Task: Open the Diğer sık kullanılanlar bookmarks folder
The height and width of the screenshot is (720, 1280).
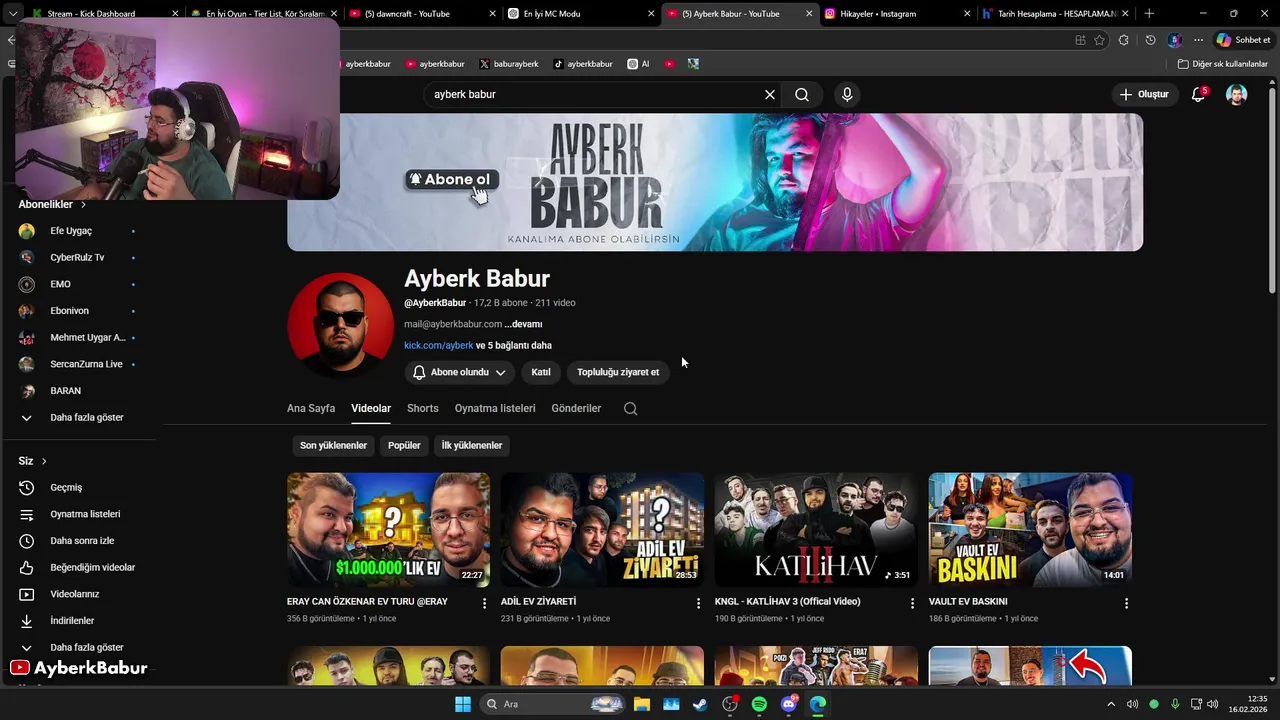Action: (x=1222, y=63)
